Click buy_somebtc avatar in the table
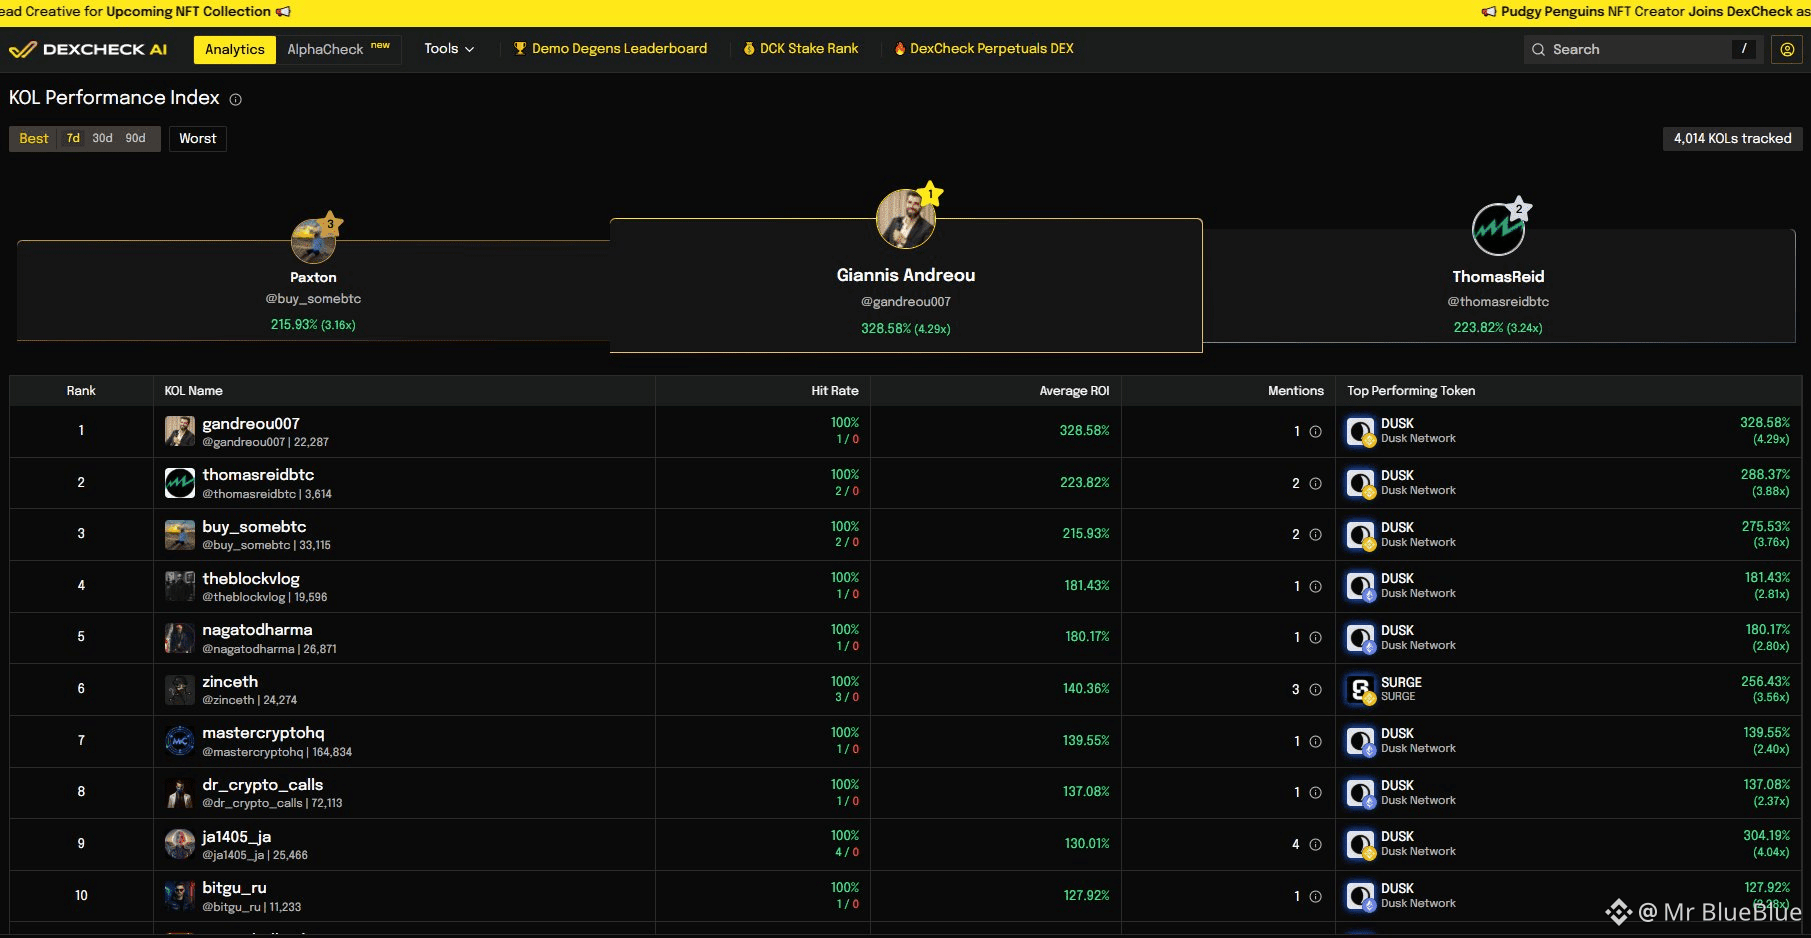The height and width of the screenshot is (938, 1811). [180, 535]
